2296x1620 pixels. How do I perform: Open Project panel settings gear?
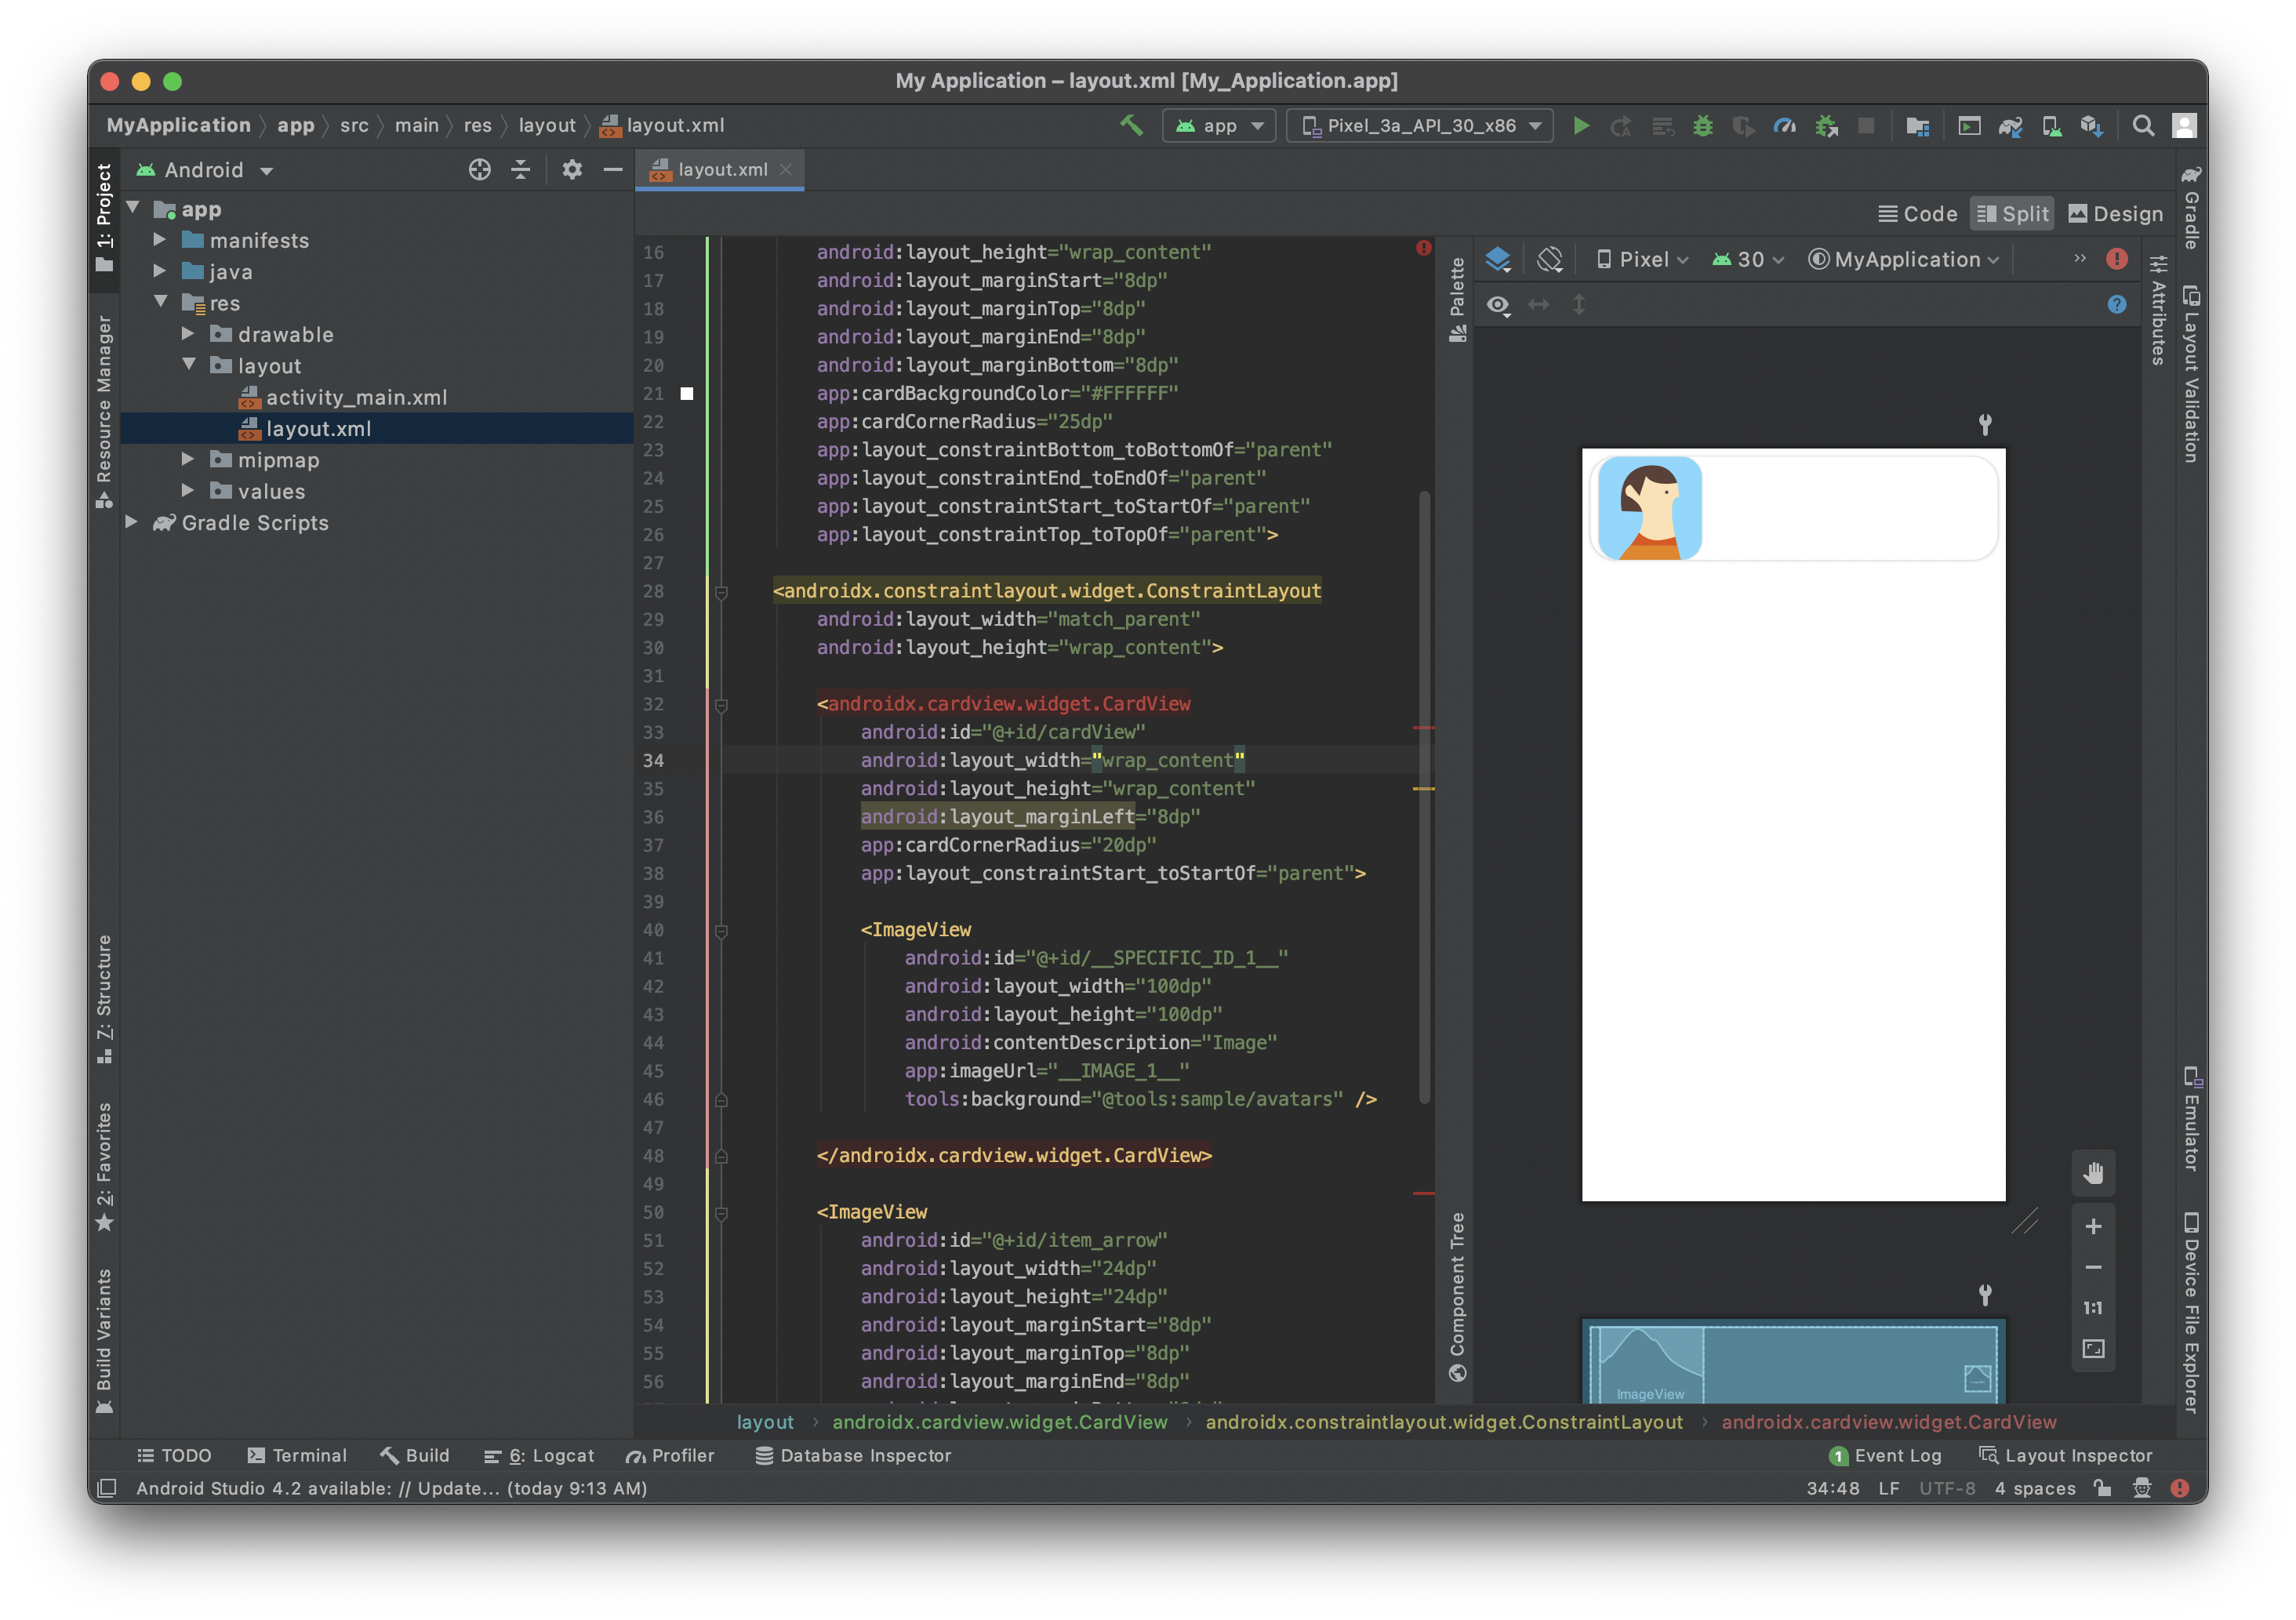click(572, 169)
